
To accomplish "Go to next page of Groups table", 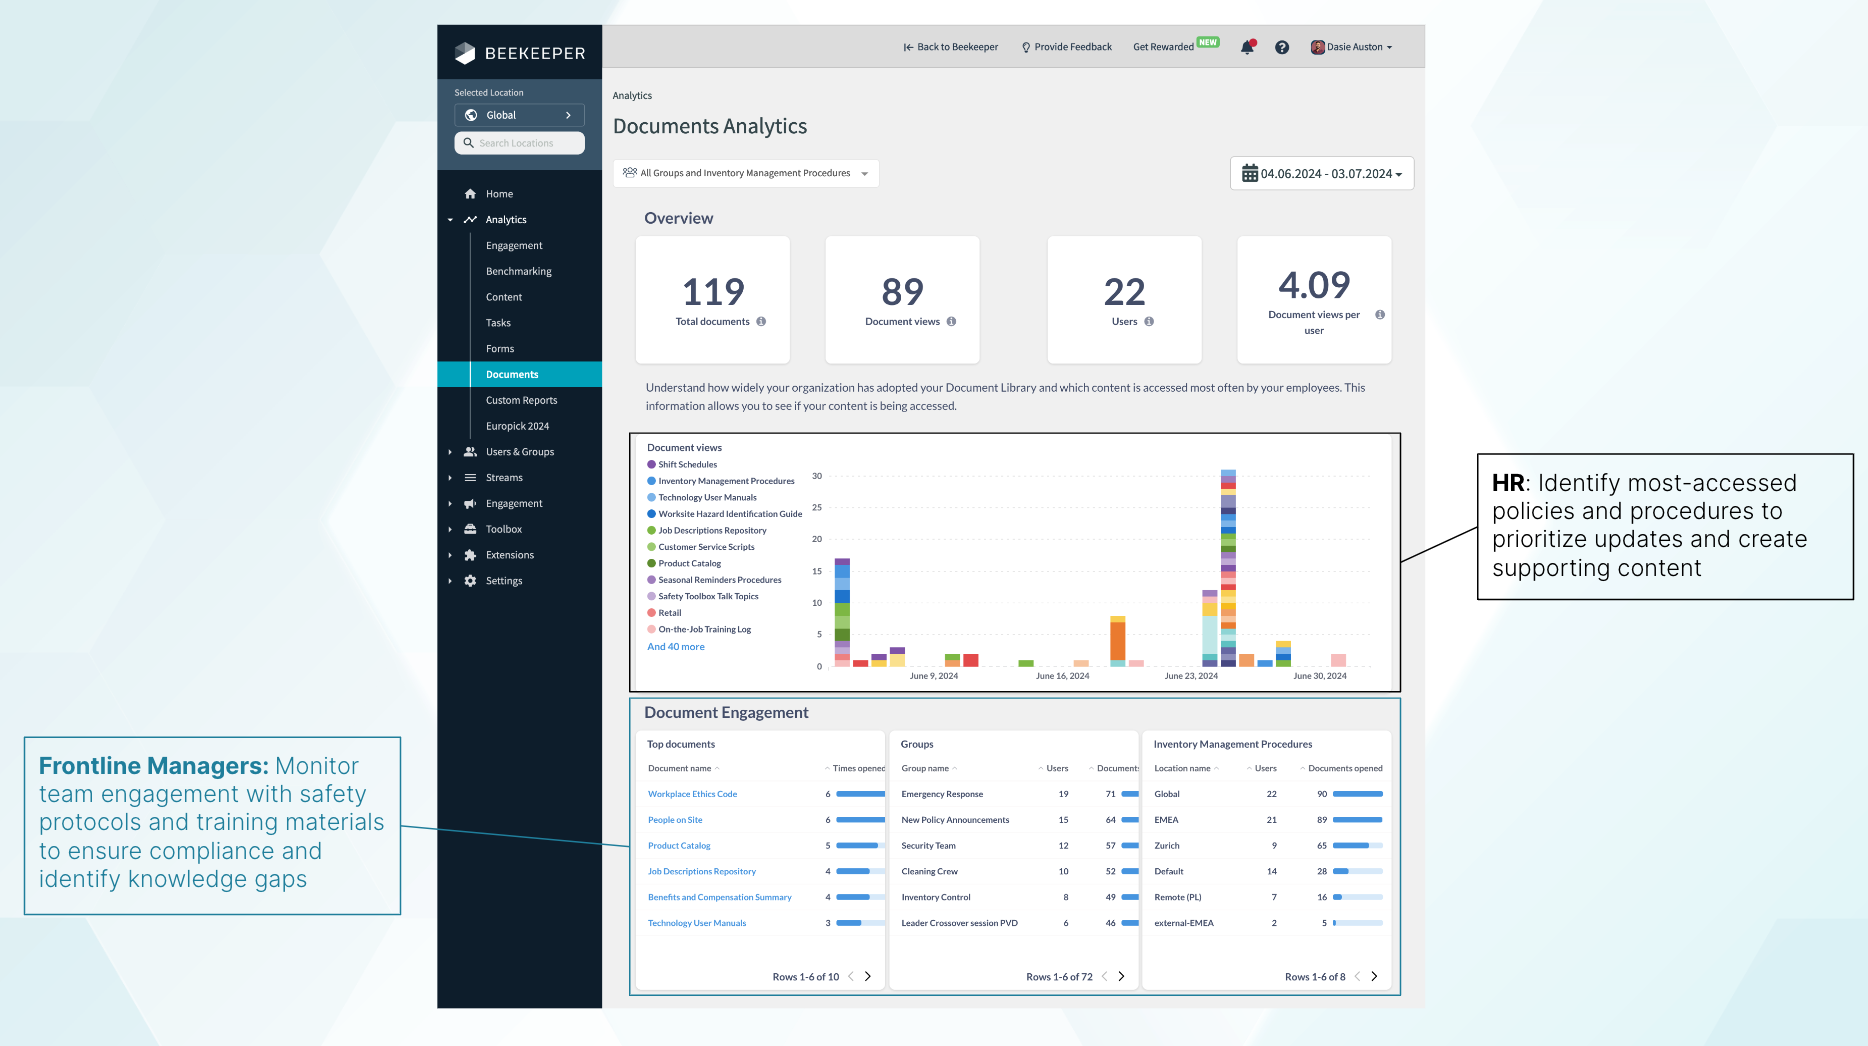I will pyautogui.click(x=1121, y=977).
